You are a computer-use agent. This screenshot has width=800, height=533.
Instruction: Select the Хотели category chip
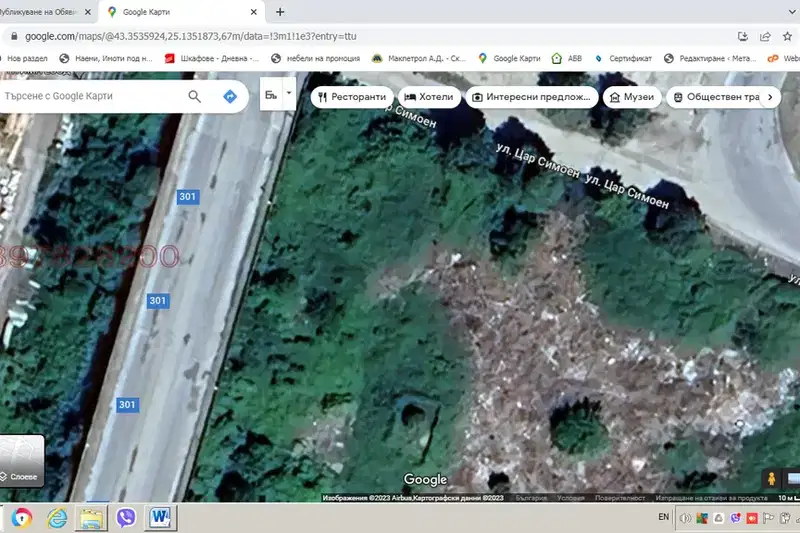point(429,97)
